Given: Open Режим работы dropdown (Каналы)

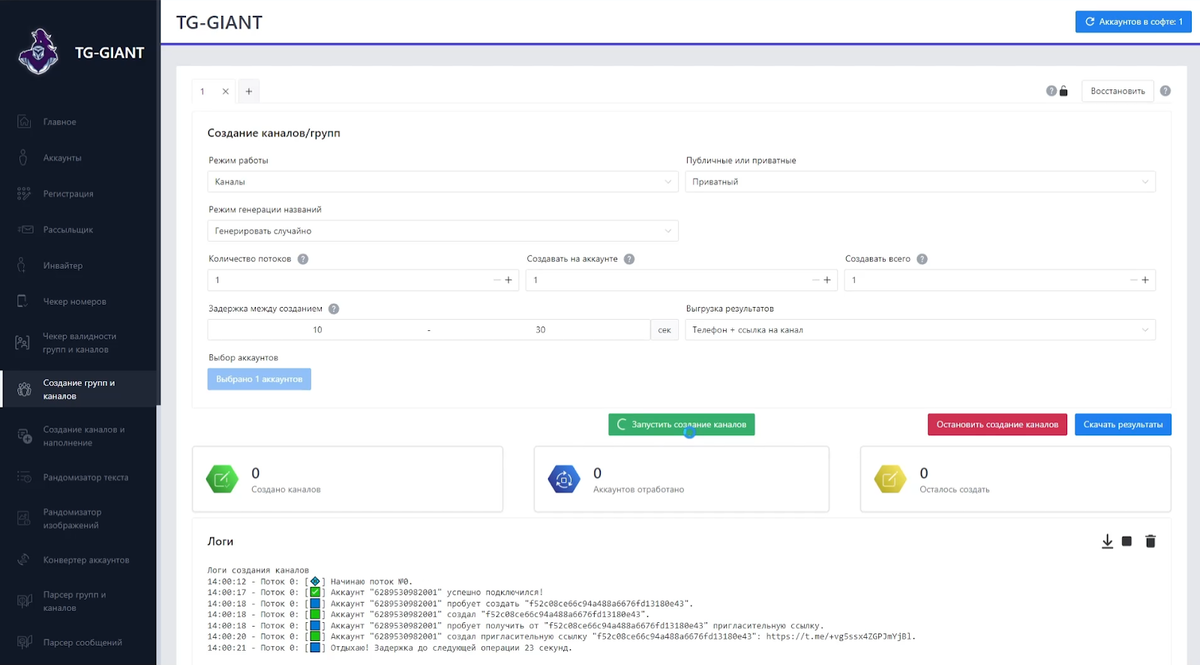Looking at the screenshot, I should 443,182.
